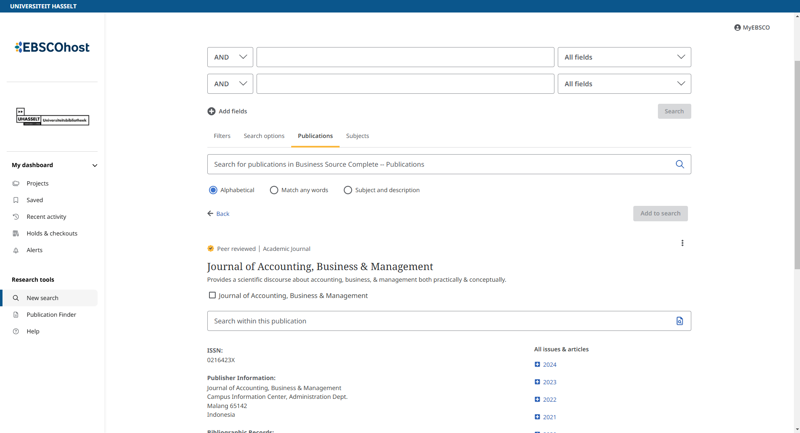Image resolution: width=800 pixels, height=433 pixels.
Task: Select the Match any words option
Action: [274, 190]
